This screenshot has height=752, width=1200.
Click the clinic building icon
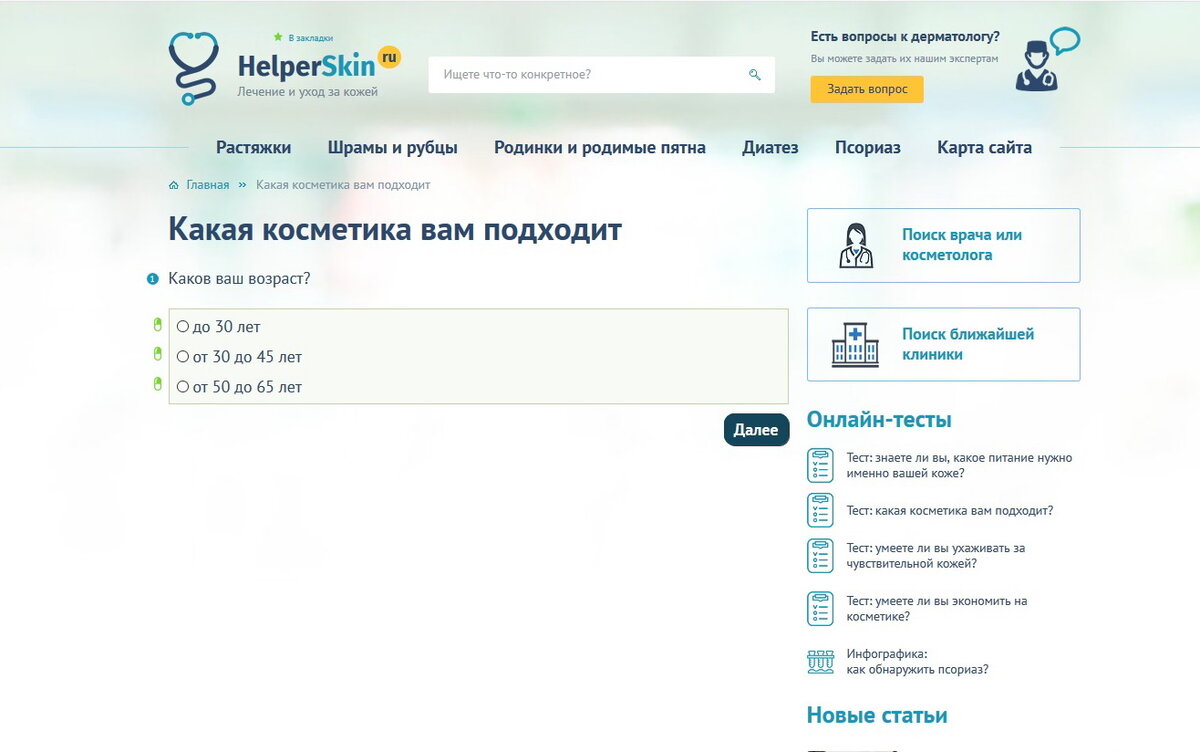click(855, 345)
